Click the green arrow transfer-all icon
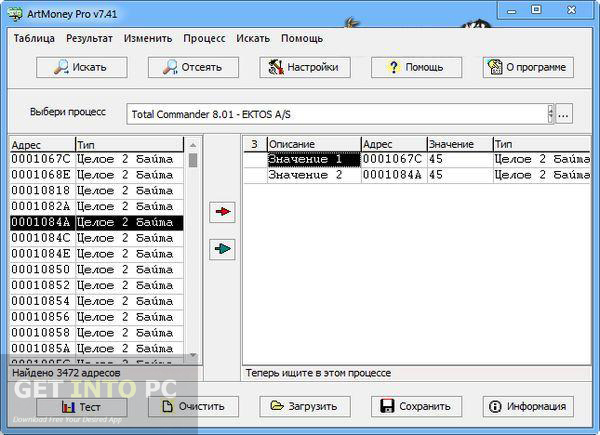The width and height of the screenshot is (600, 435). tap(222, 249)
